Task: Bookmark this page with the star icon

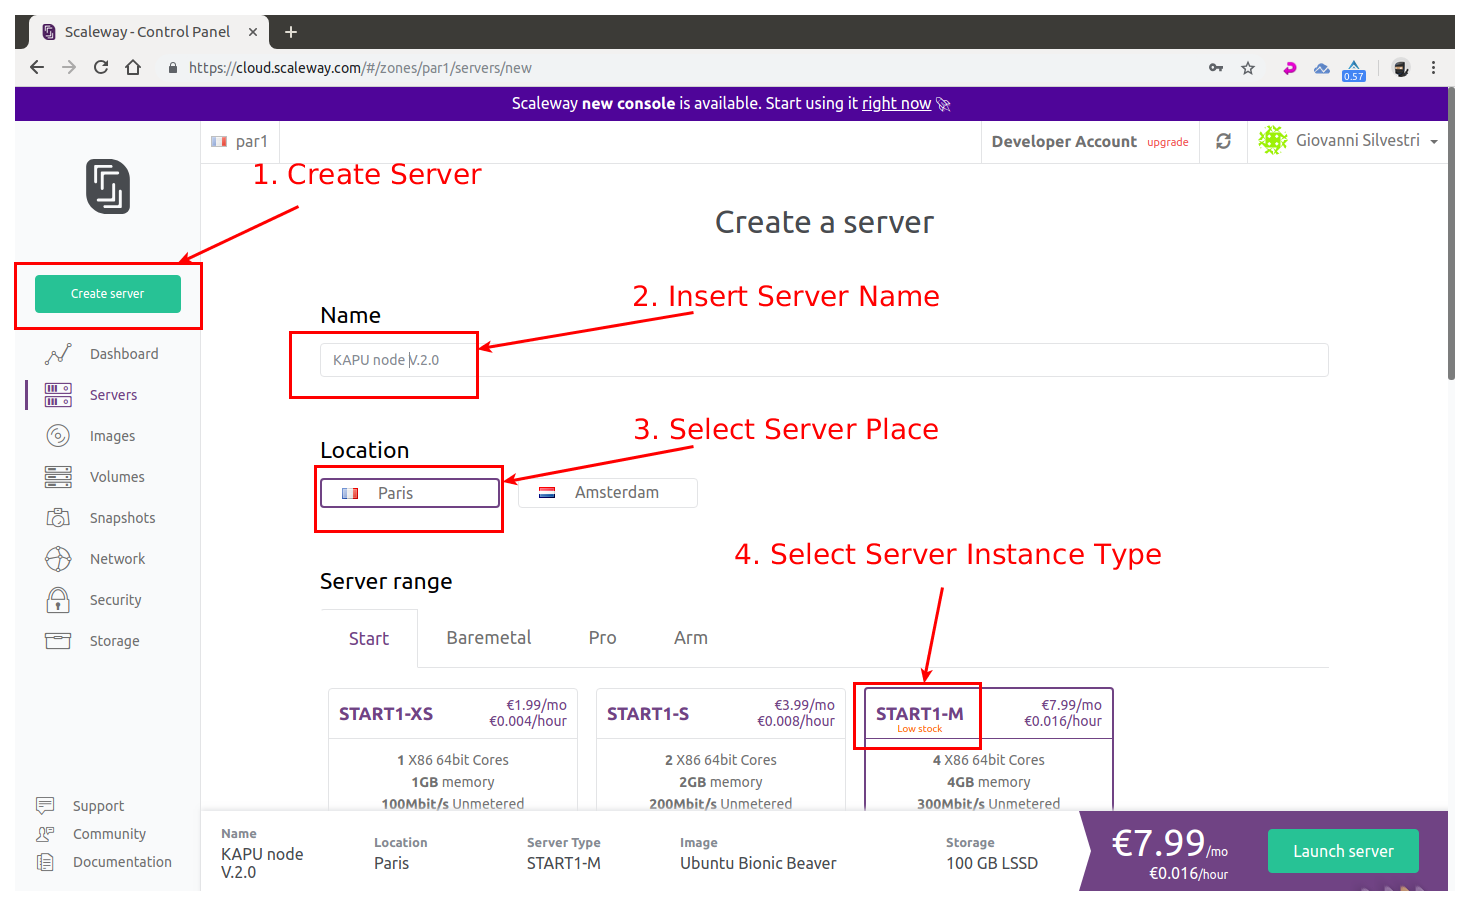Action: (x=1248, y=68)
